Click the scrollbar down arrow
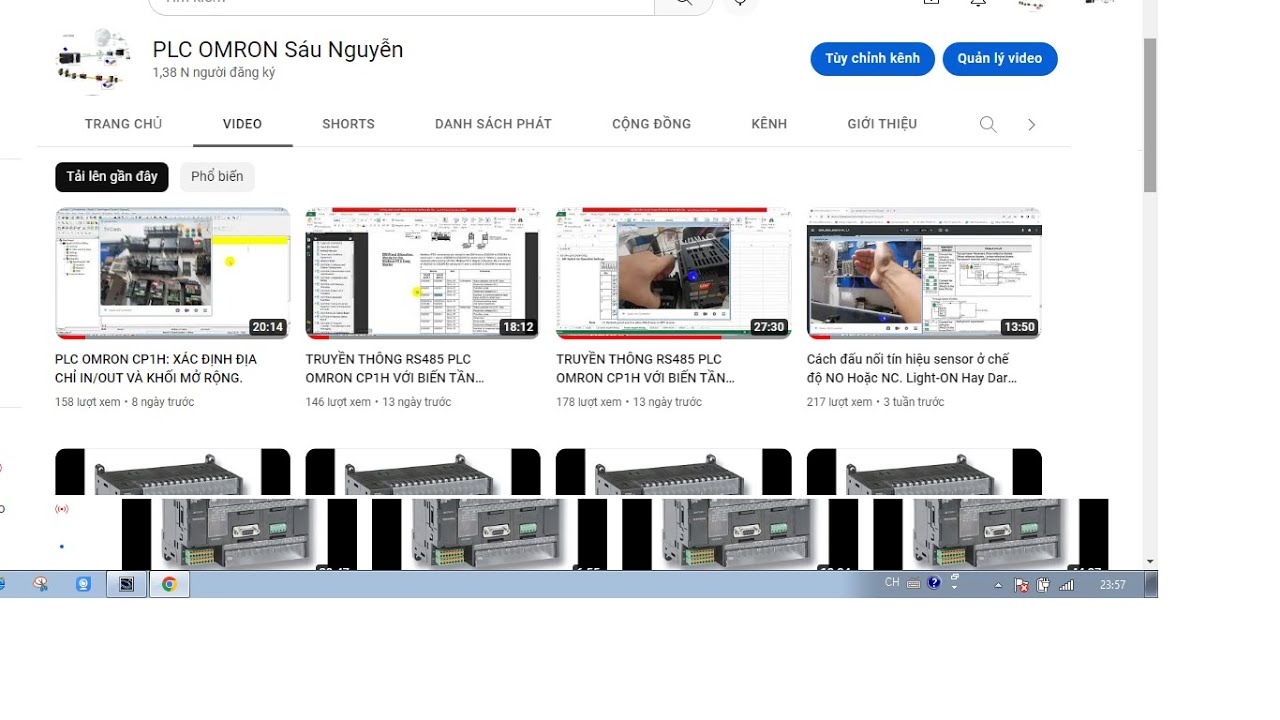 [1150, 562]
